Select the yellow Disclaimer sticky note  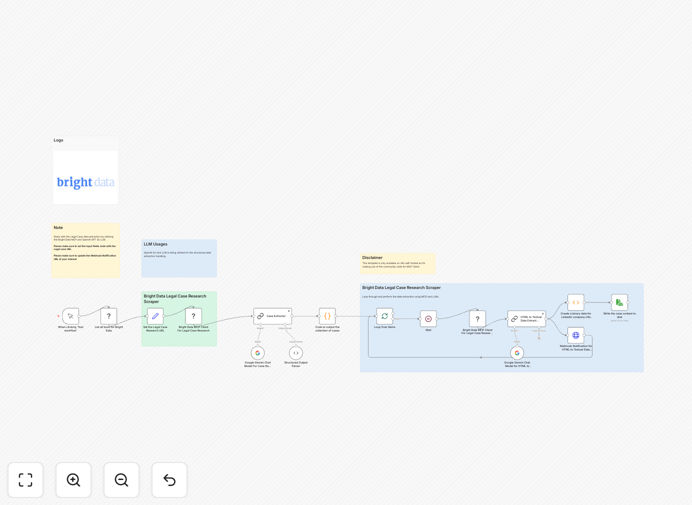pyautogui.click(x=398, y=264)
